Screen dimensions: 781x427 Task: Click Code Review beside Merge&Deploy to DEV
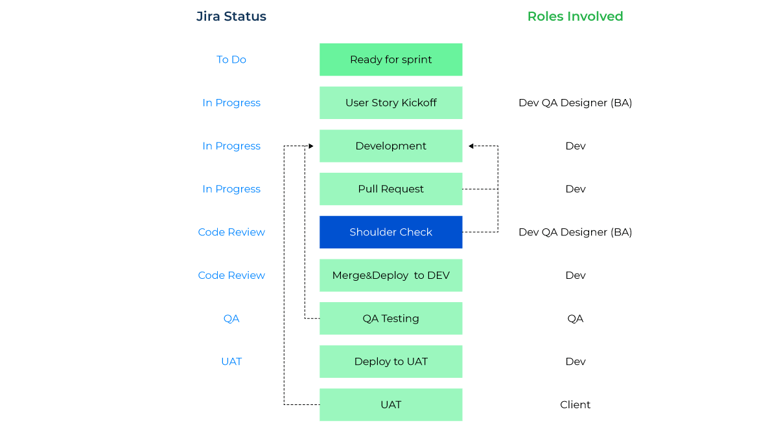click(231, 275)
